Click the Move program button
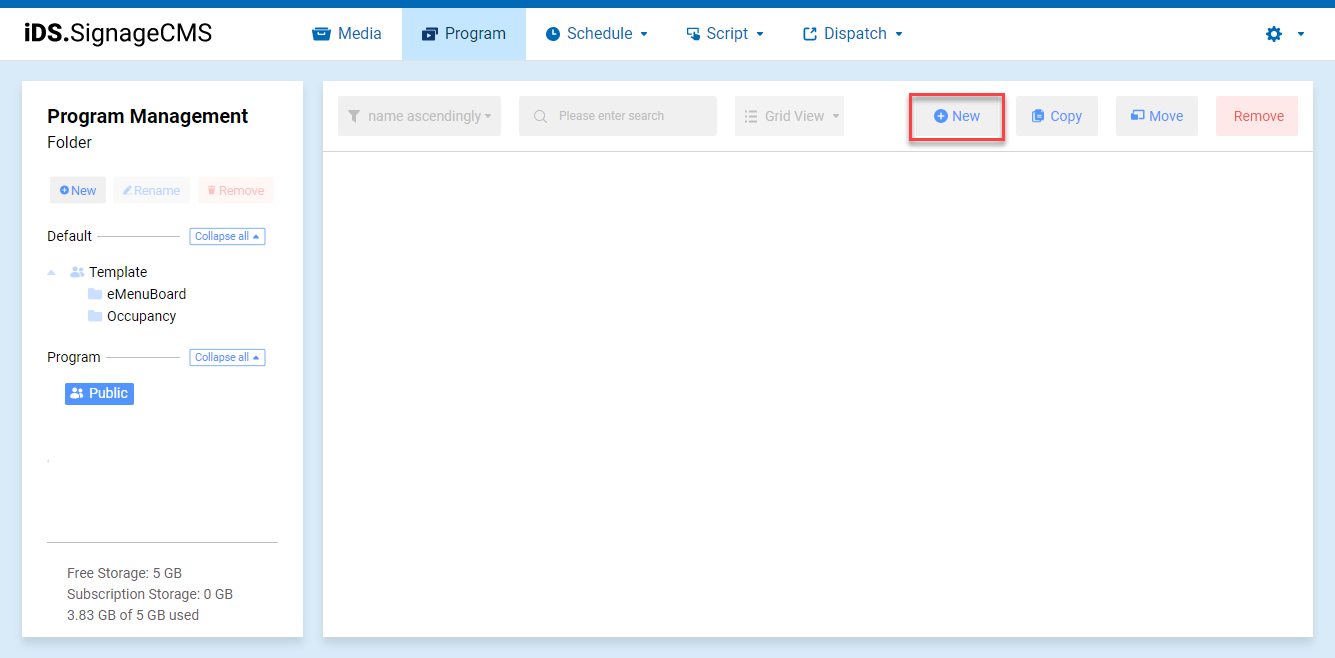This screenshot has height=658, width=1335. tap(1157, 116)
